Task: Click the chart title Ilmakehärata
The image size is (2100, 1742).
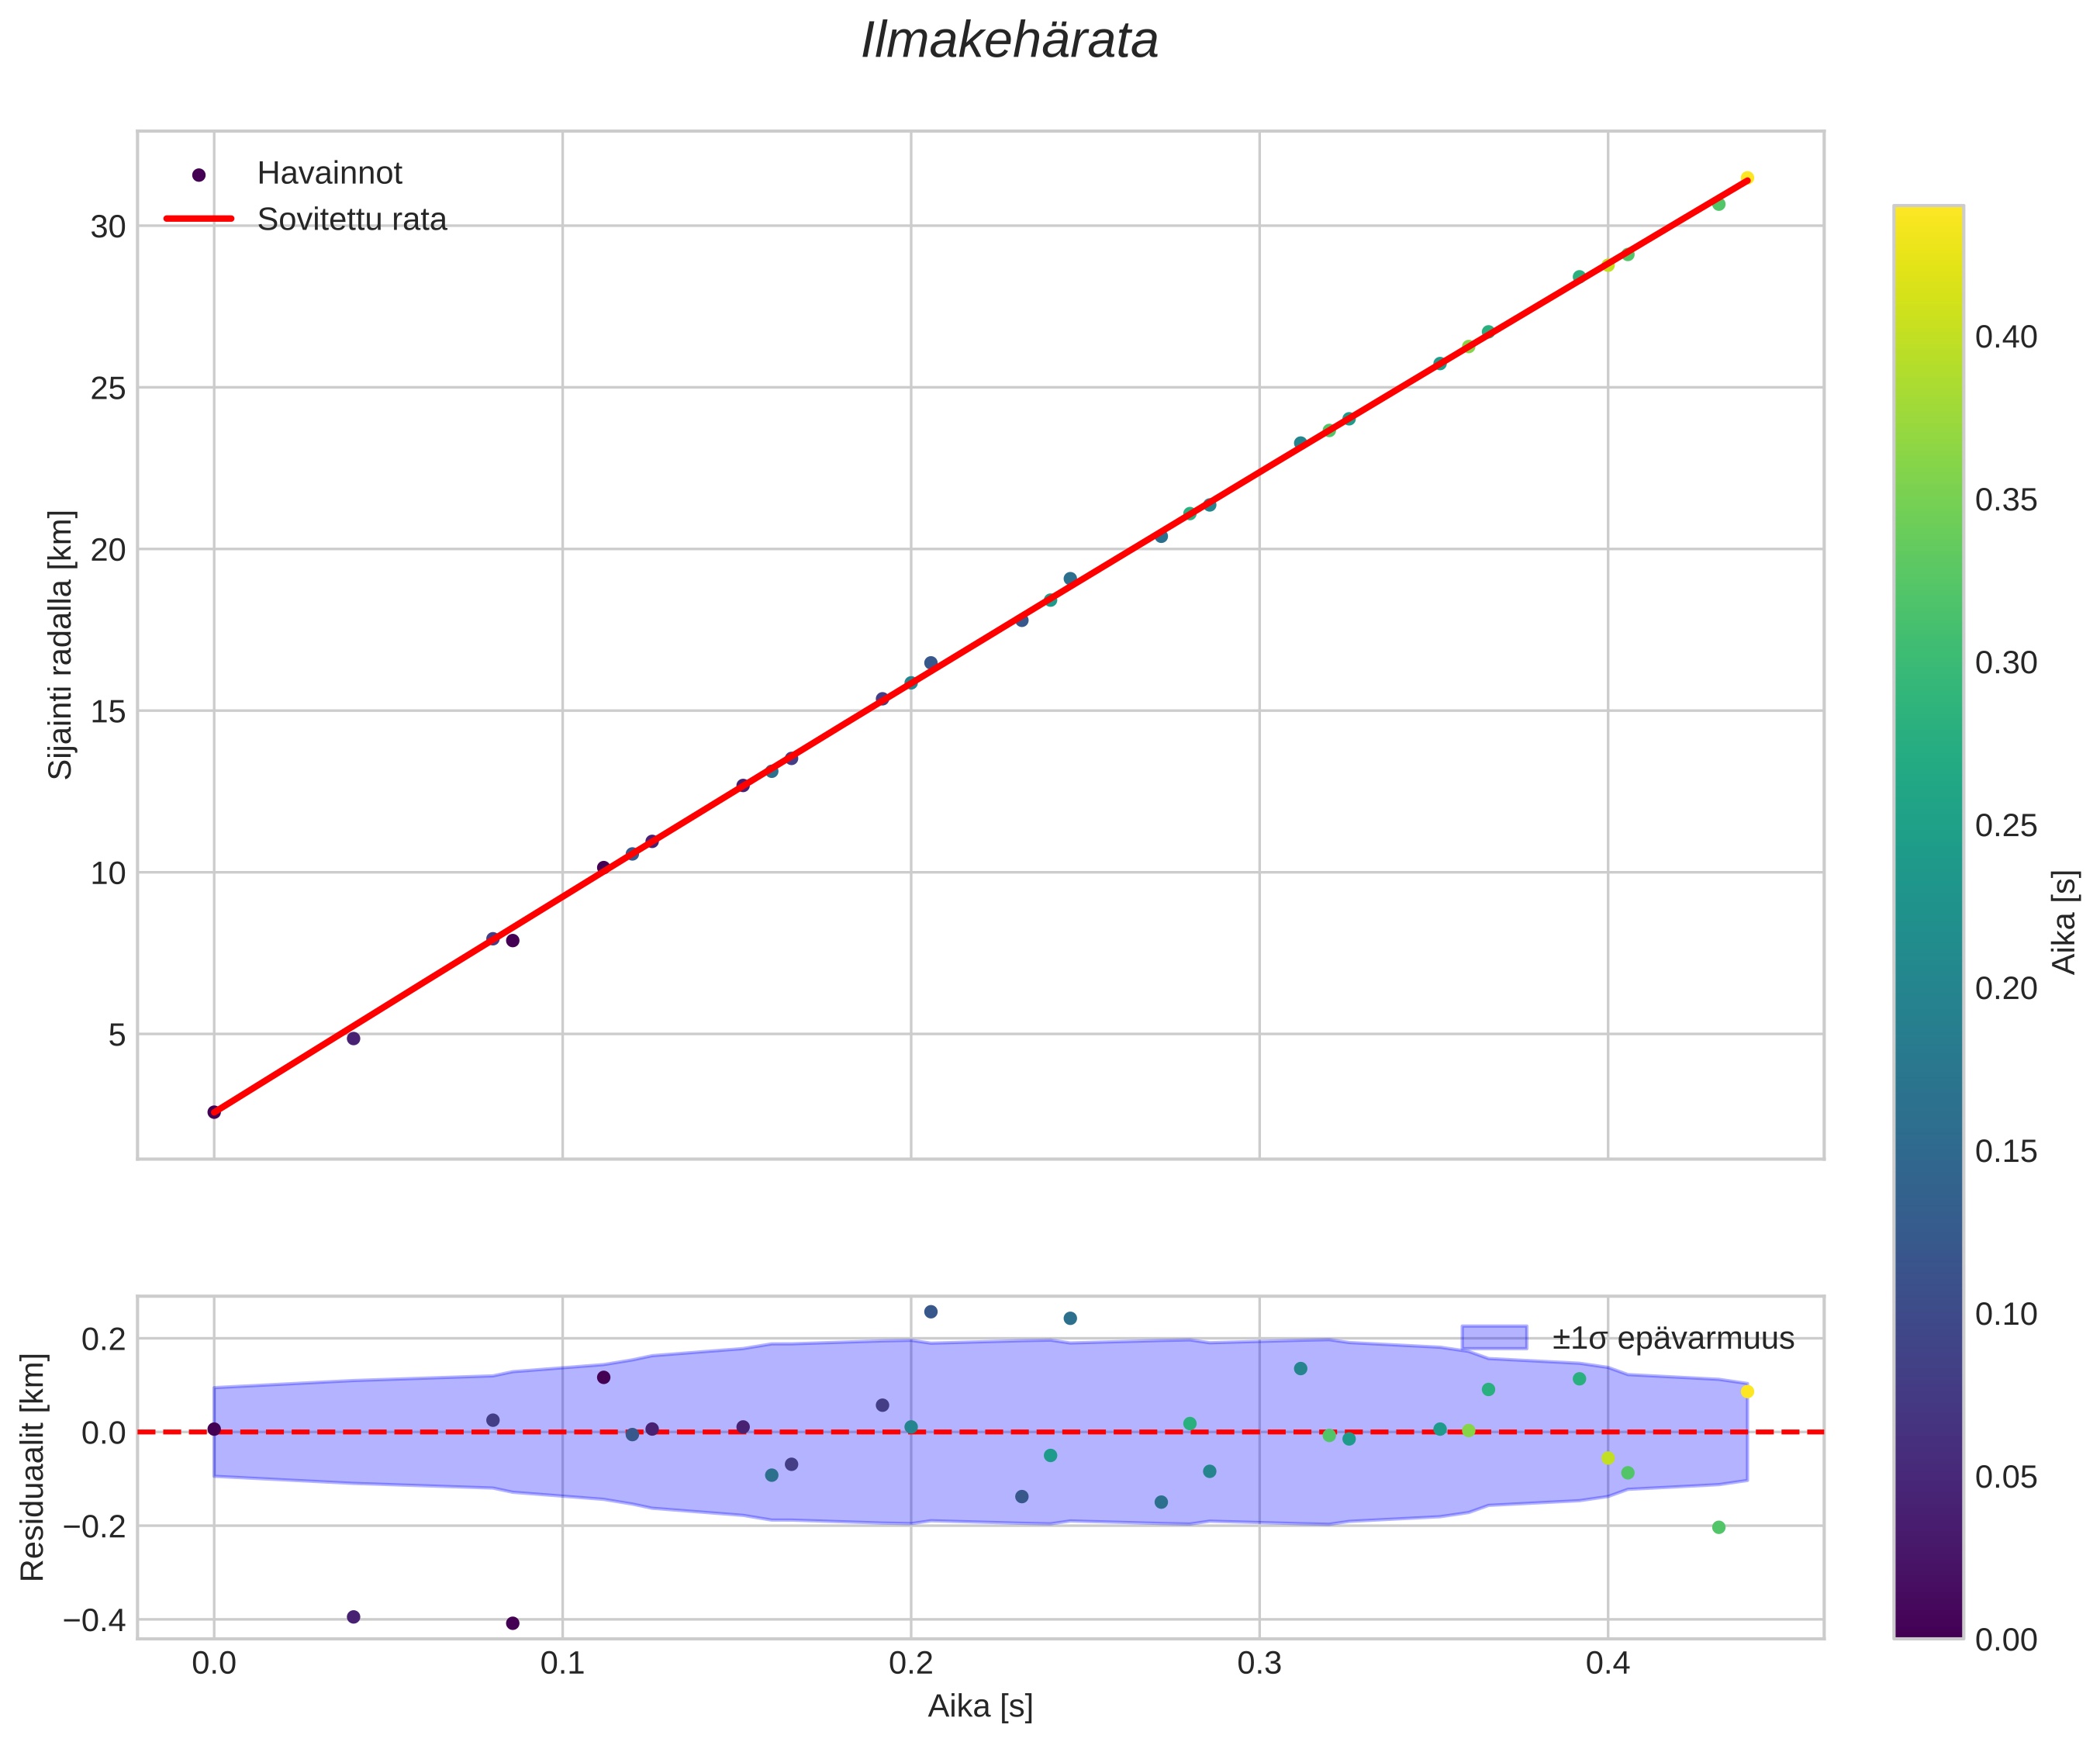Action: (1009, 42)
